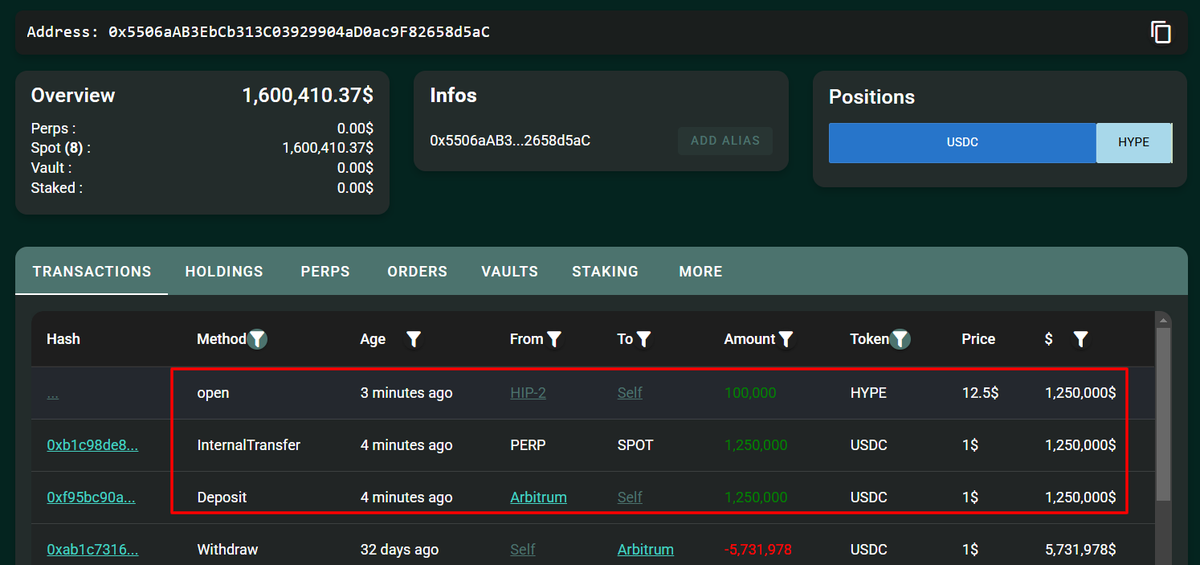Click the scrollbar up arrow of the table
Screen dimensions: 1200x565
pyautogui.click(x=1163, y=320)
